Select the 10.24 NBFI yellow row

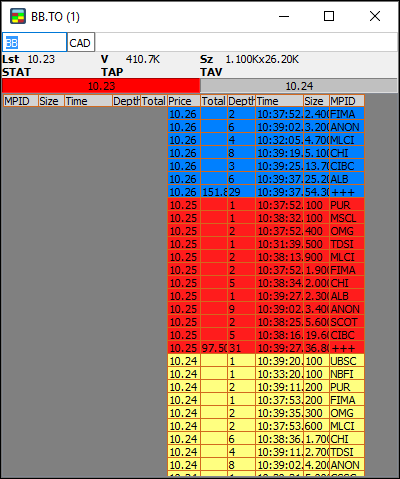tap(266, 374)
